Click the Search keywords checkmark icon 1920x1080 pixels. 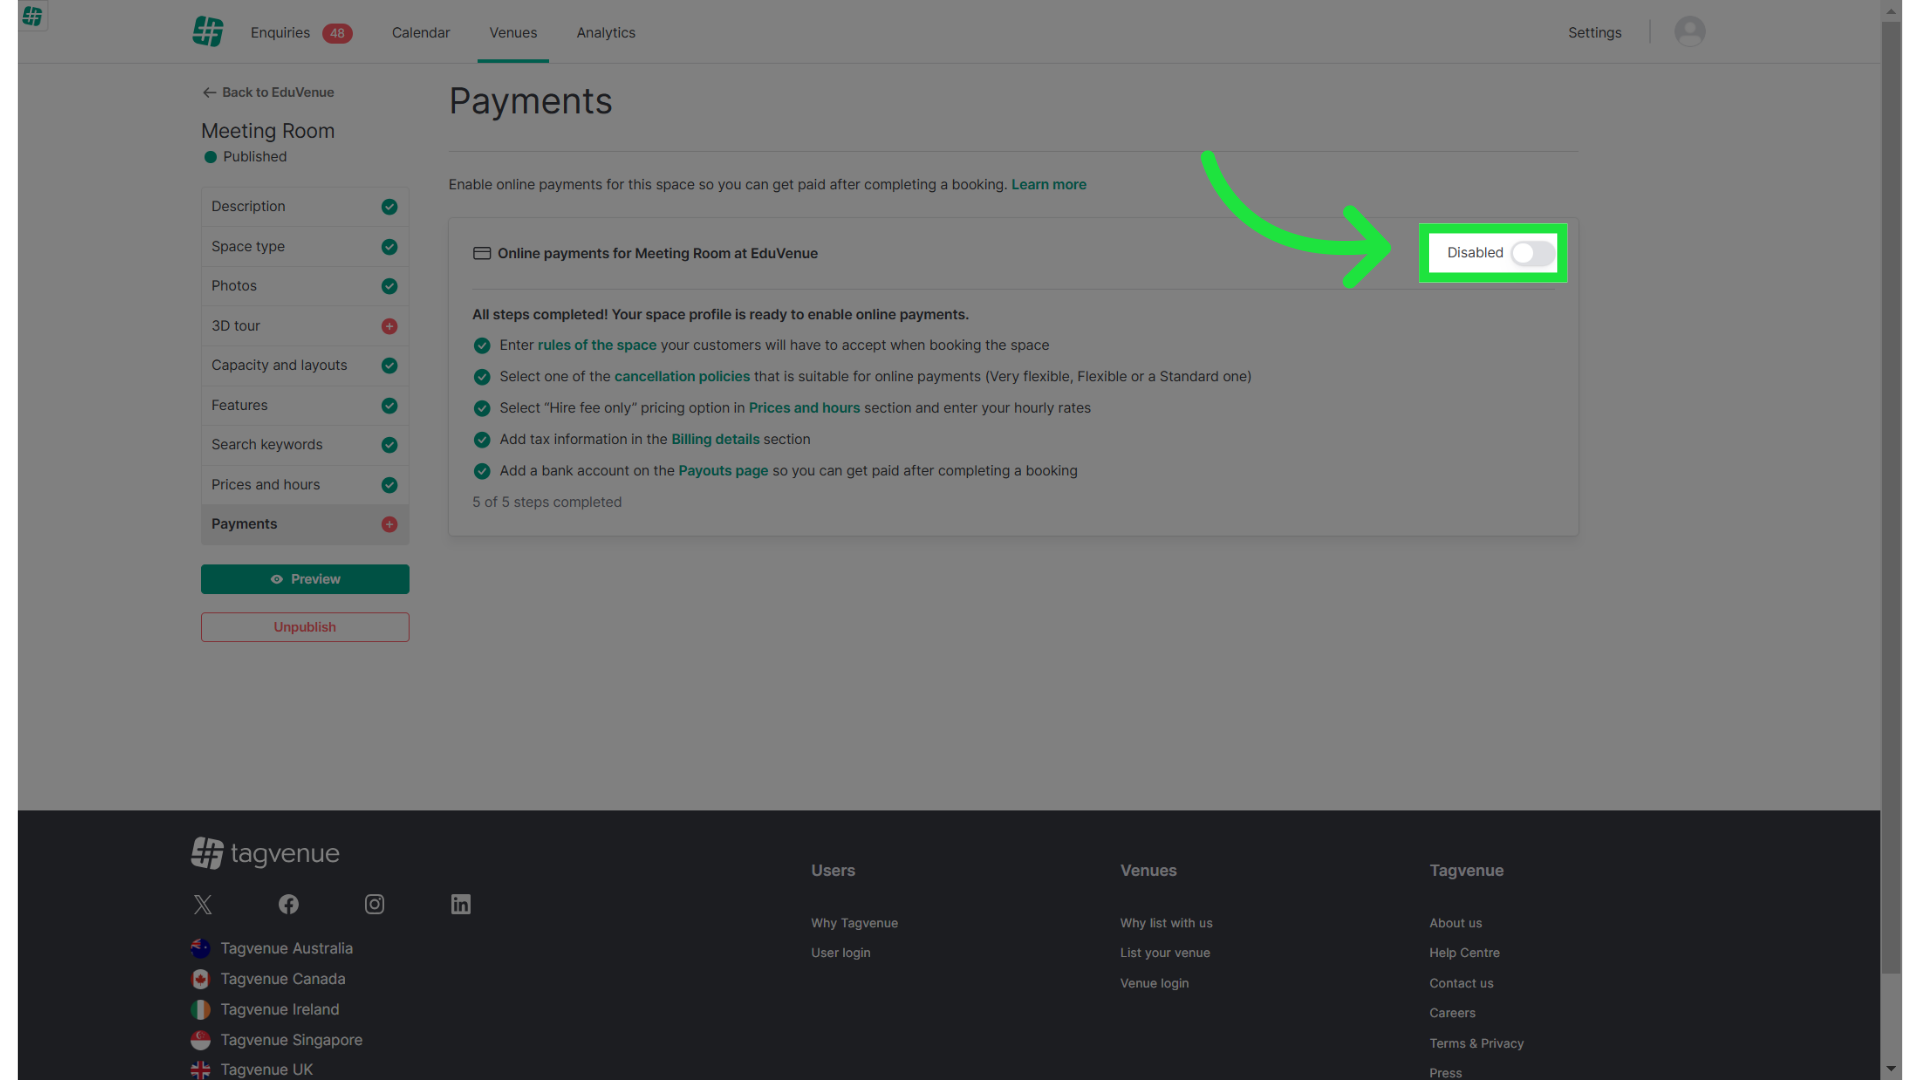pyautogui.click(x=389, y=445)
